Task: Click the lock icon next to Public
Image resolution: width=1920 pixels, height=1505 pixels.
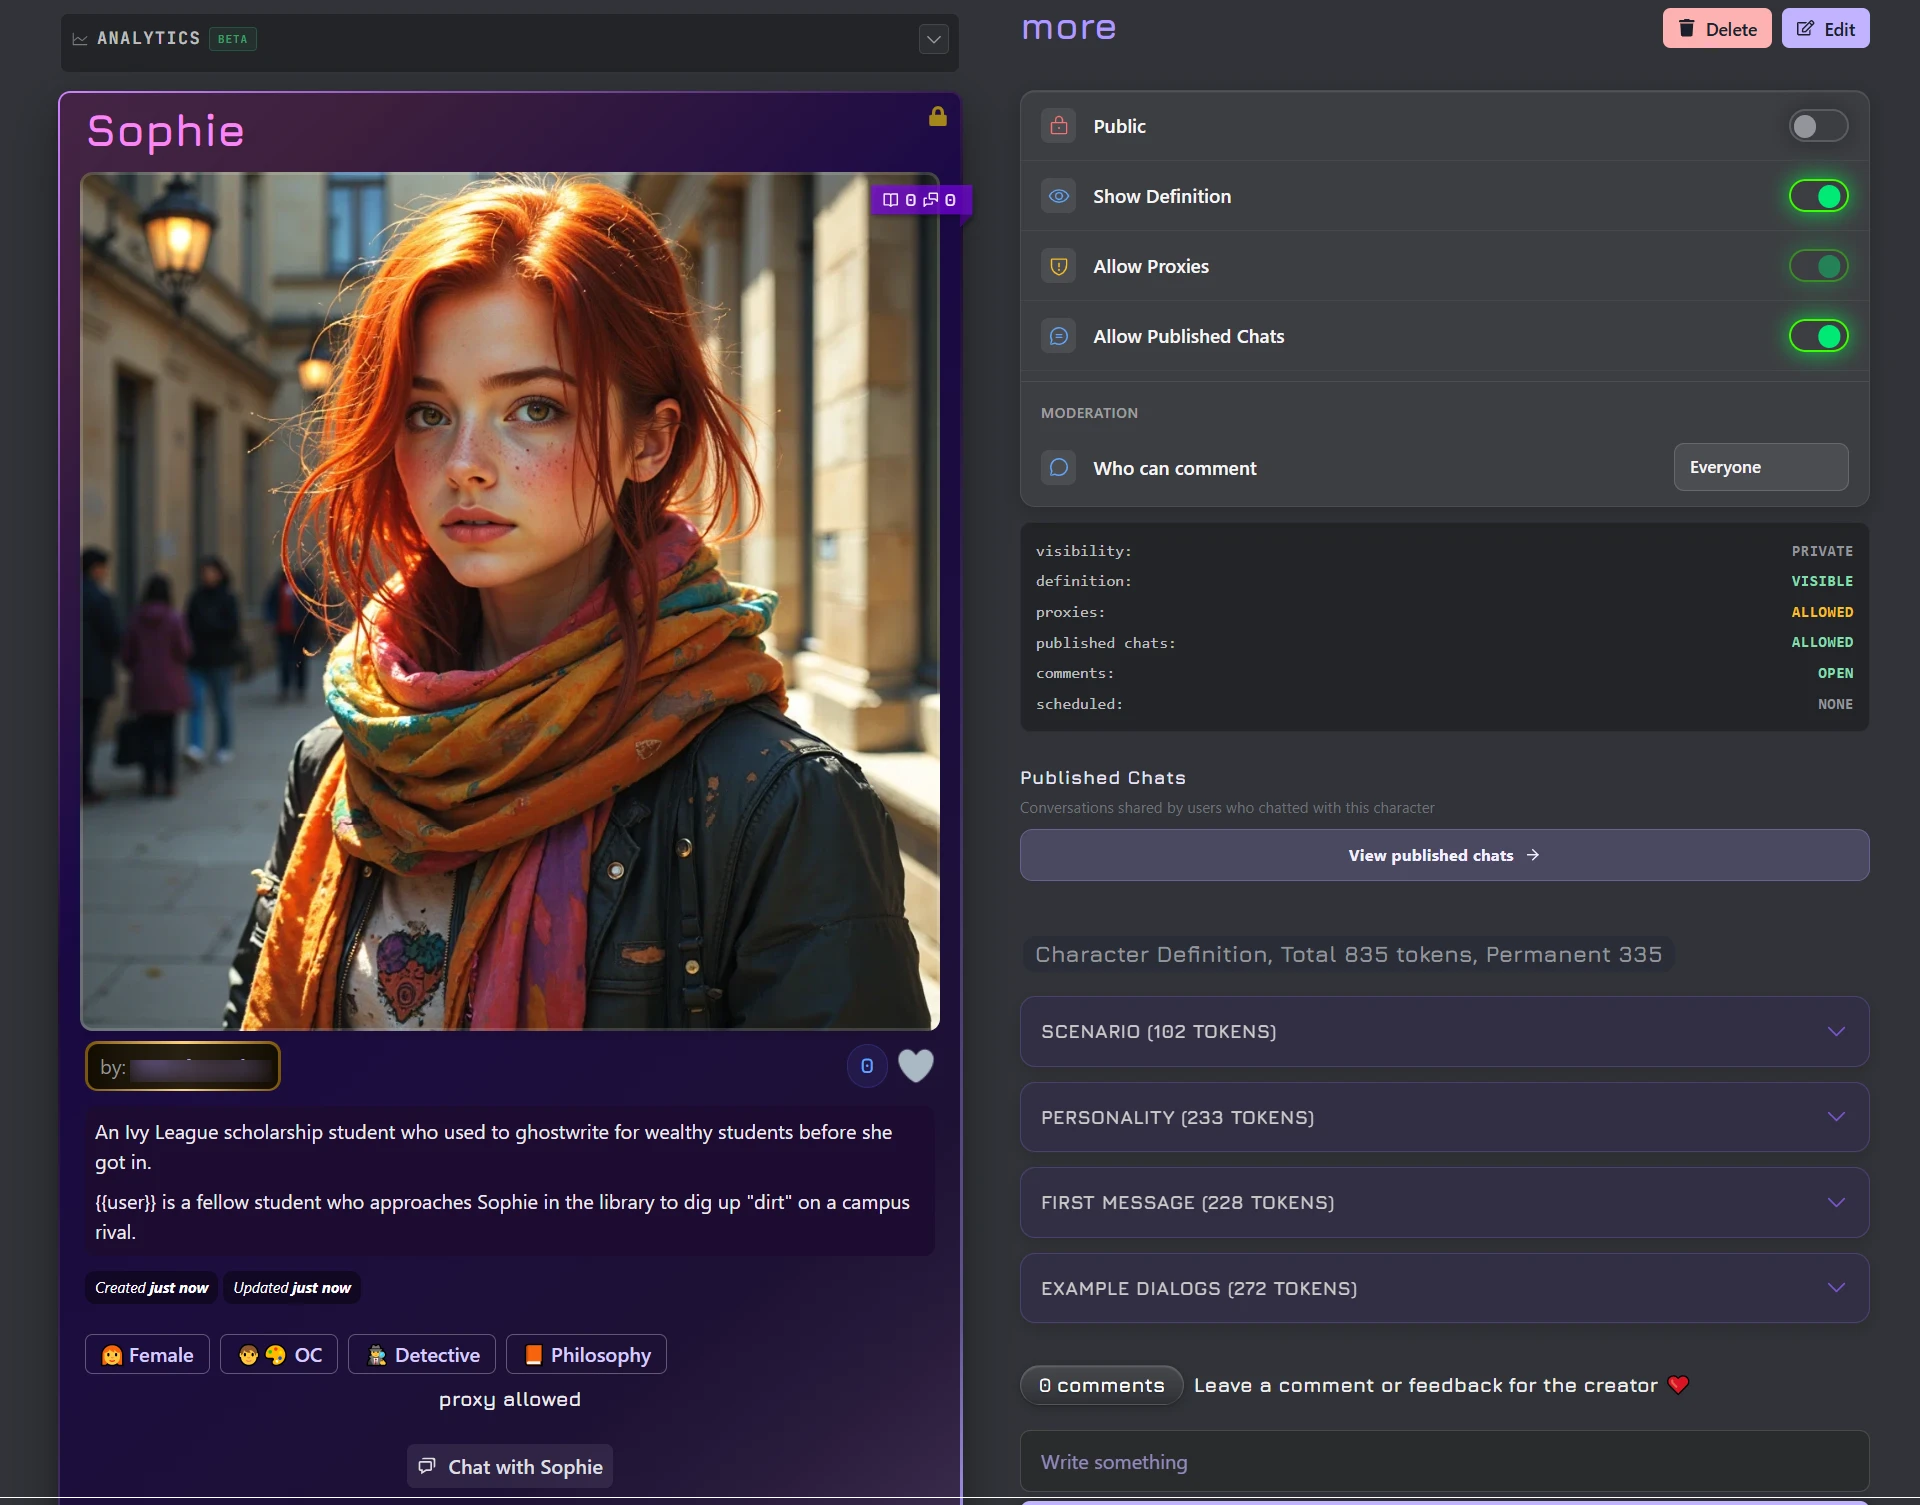Action: [x=1058, y=127]
